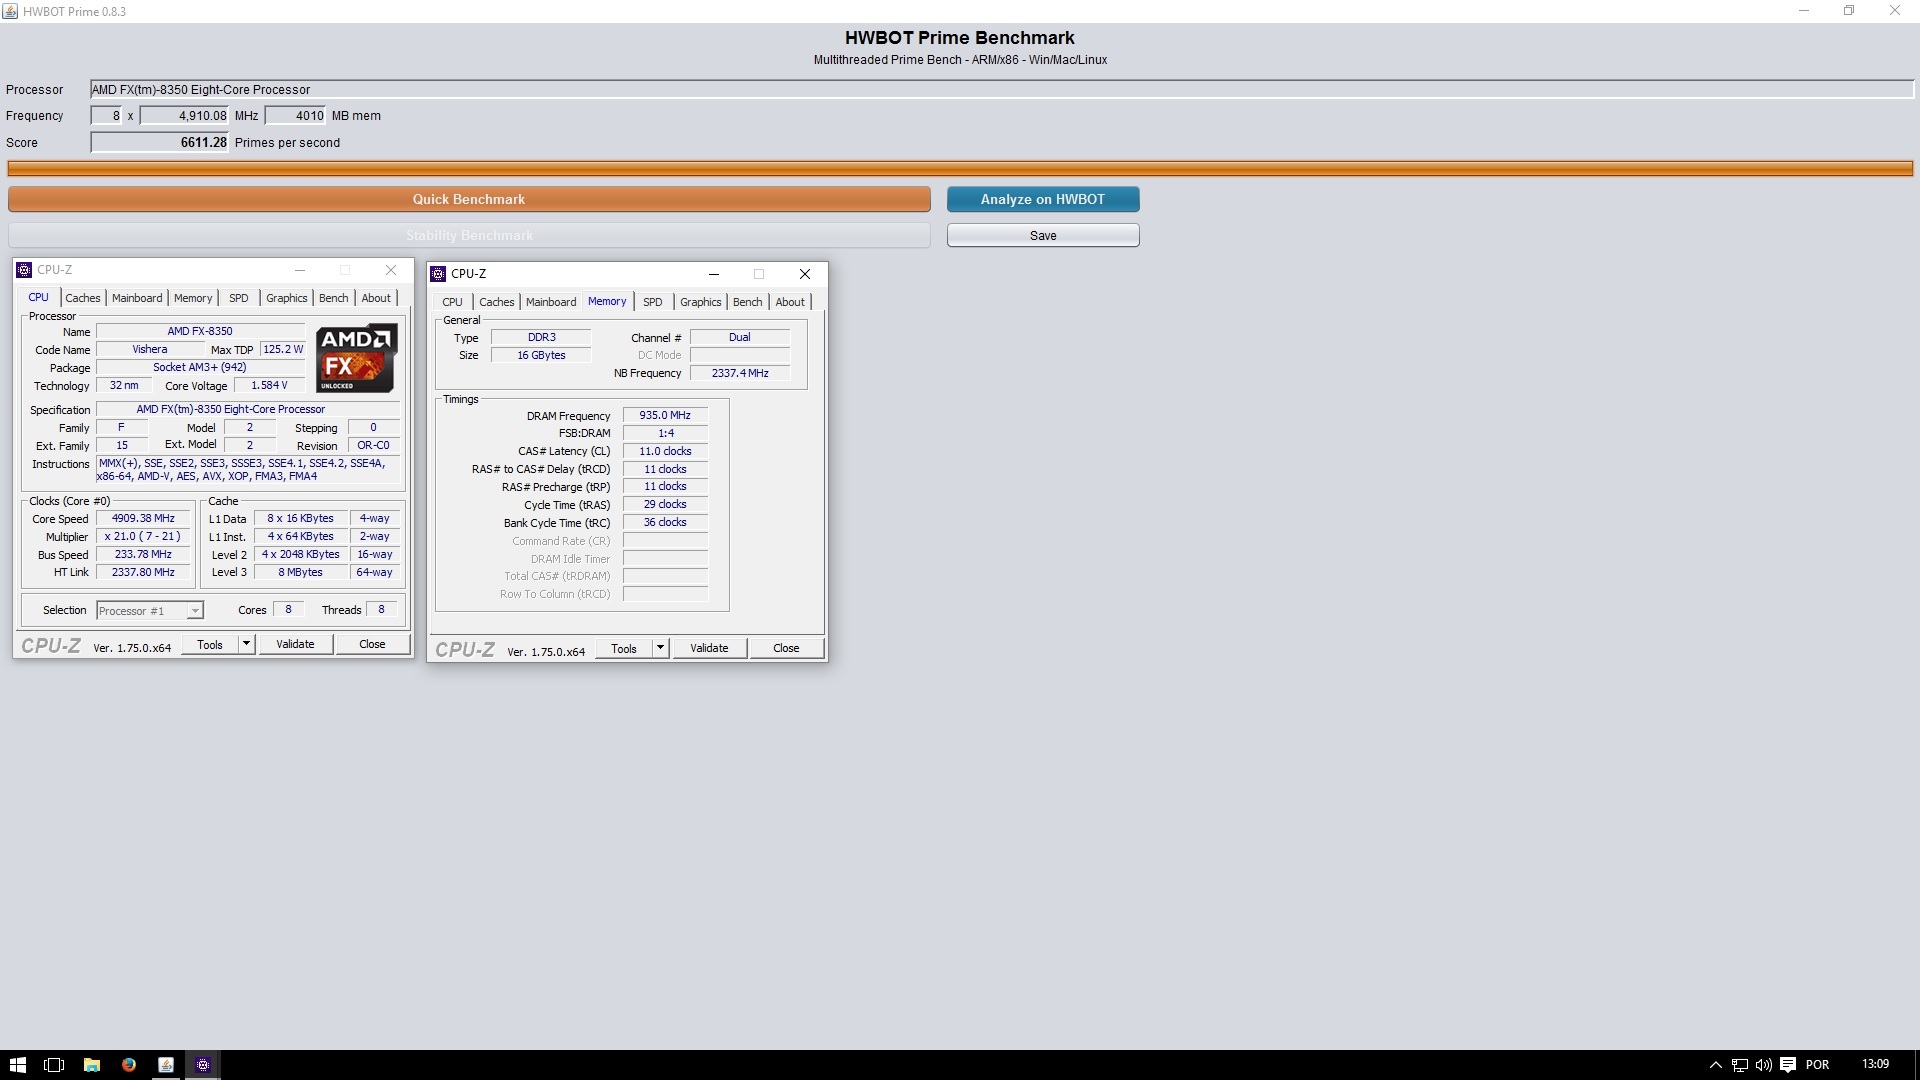Click the Score value 6611.28
1920x1080 pixels.
[160, 142]
